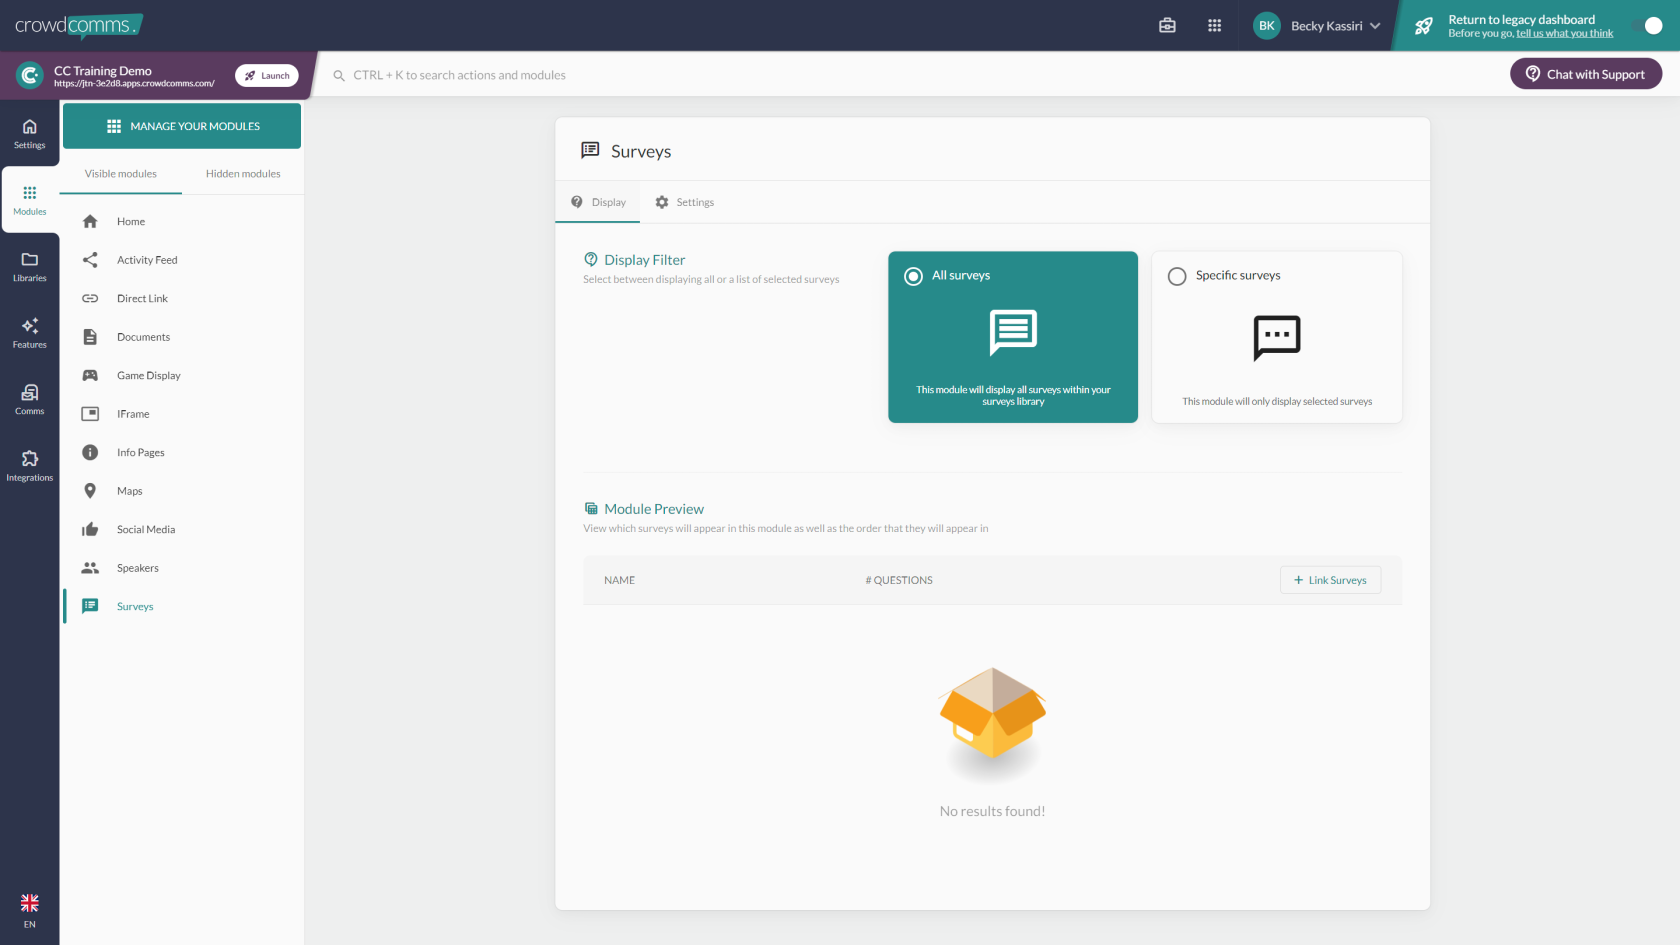This screenshot has width=1680, height=945.
Task: Click the Speakers people icon
Action: click(90, 568)
